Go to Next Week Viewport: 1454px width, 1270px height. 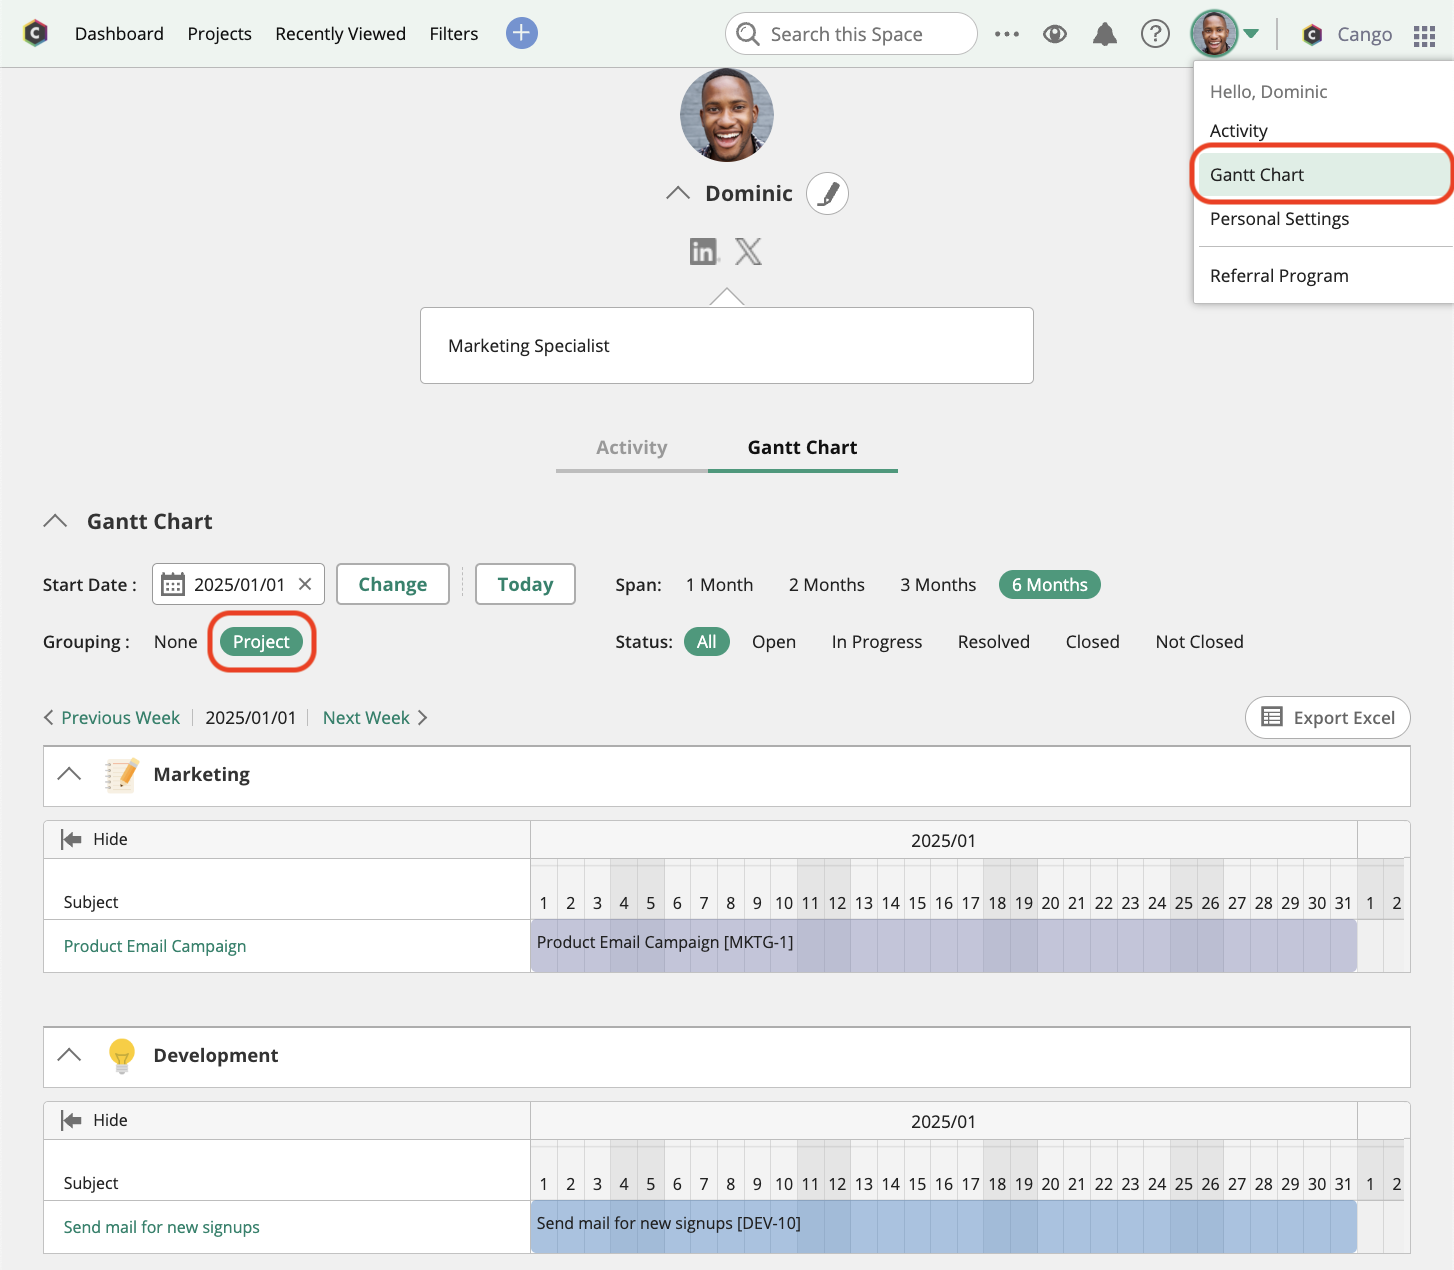[375, 718]
